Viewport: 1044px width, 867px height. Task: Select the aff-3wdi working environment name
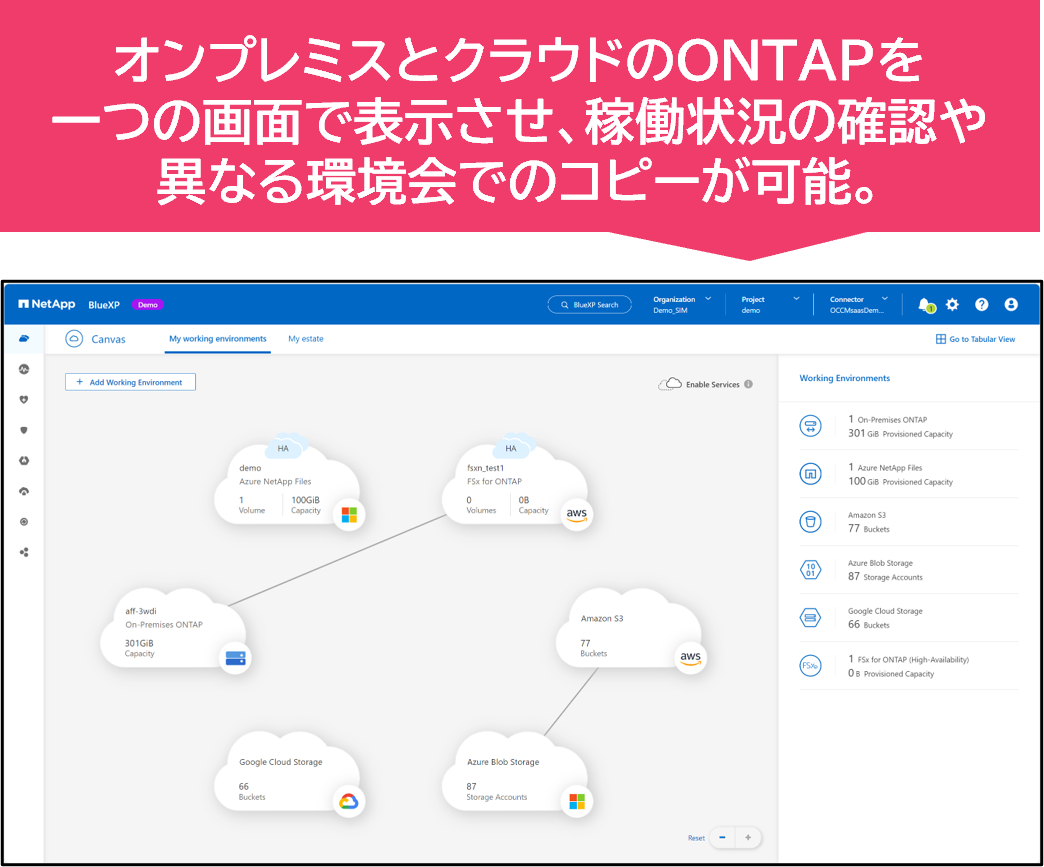141,611
